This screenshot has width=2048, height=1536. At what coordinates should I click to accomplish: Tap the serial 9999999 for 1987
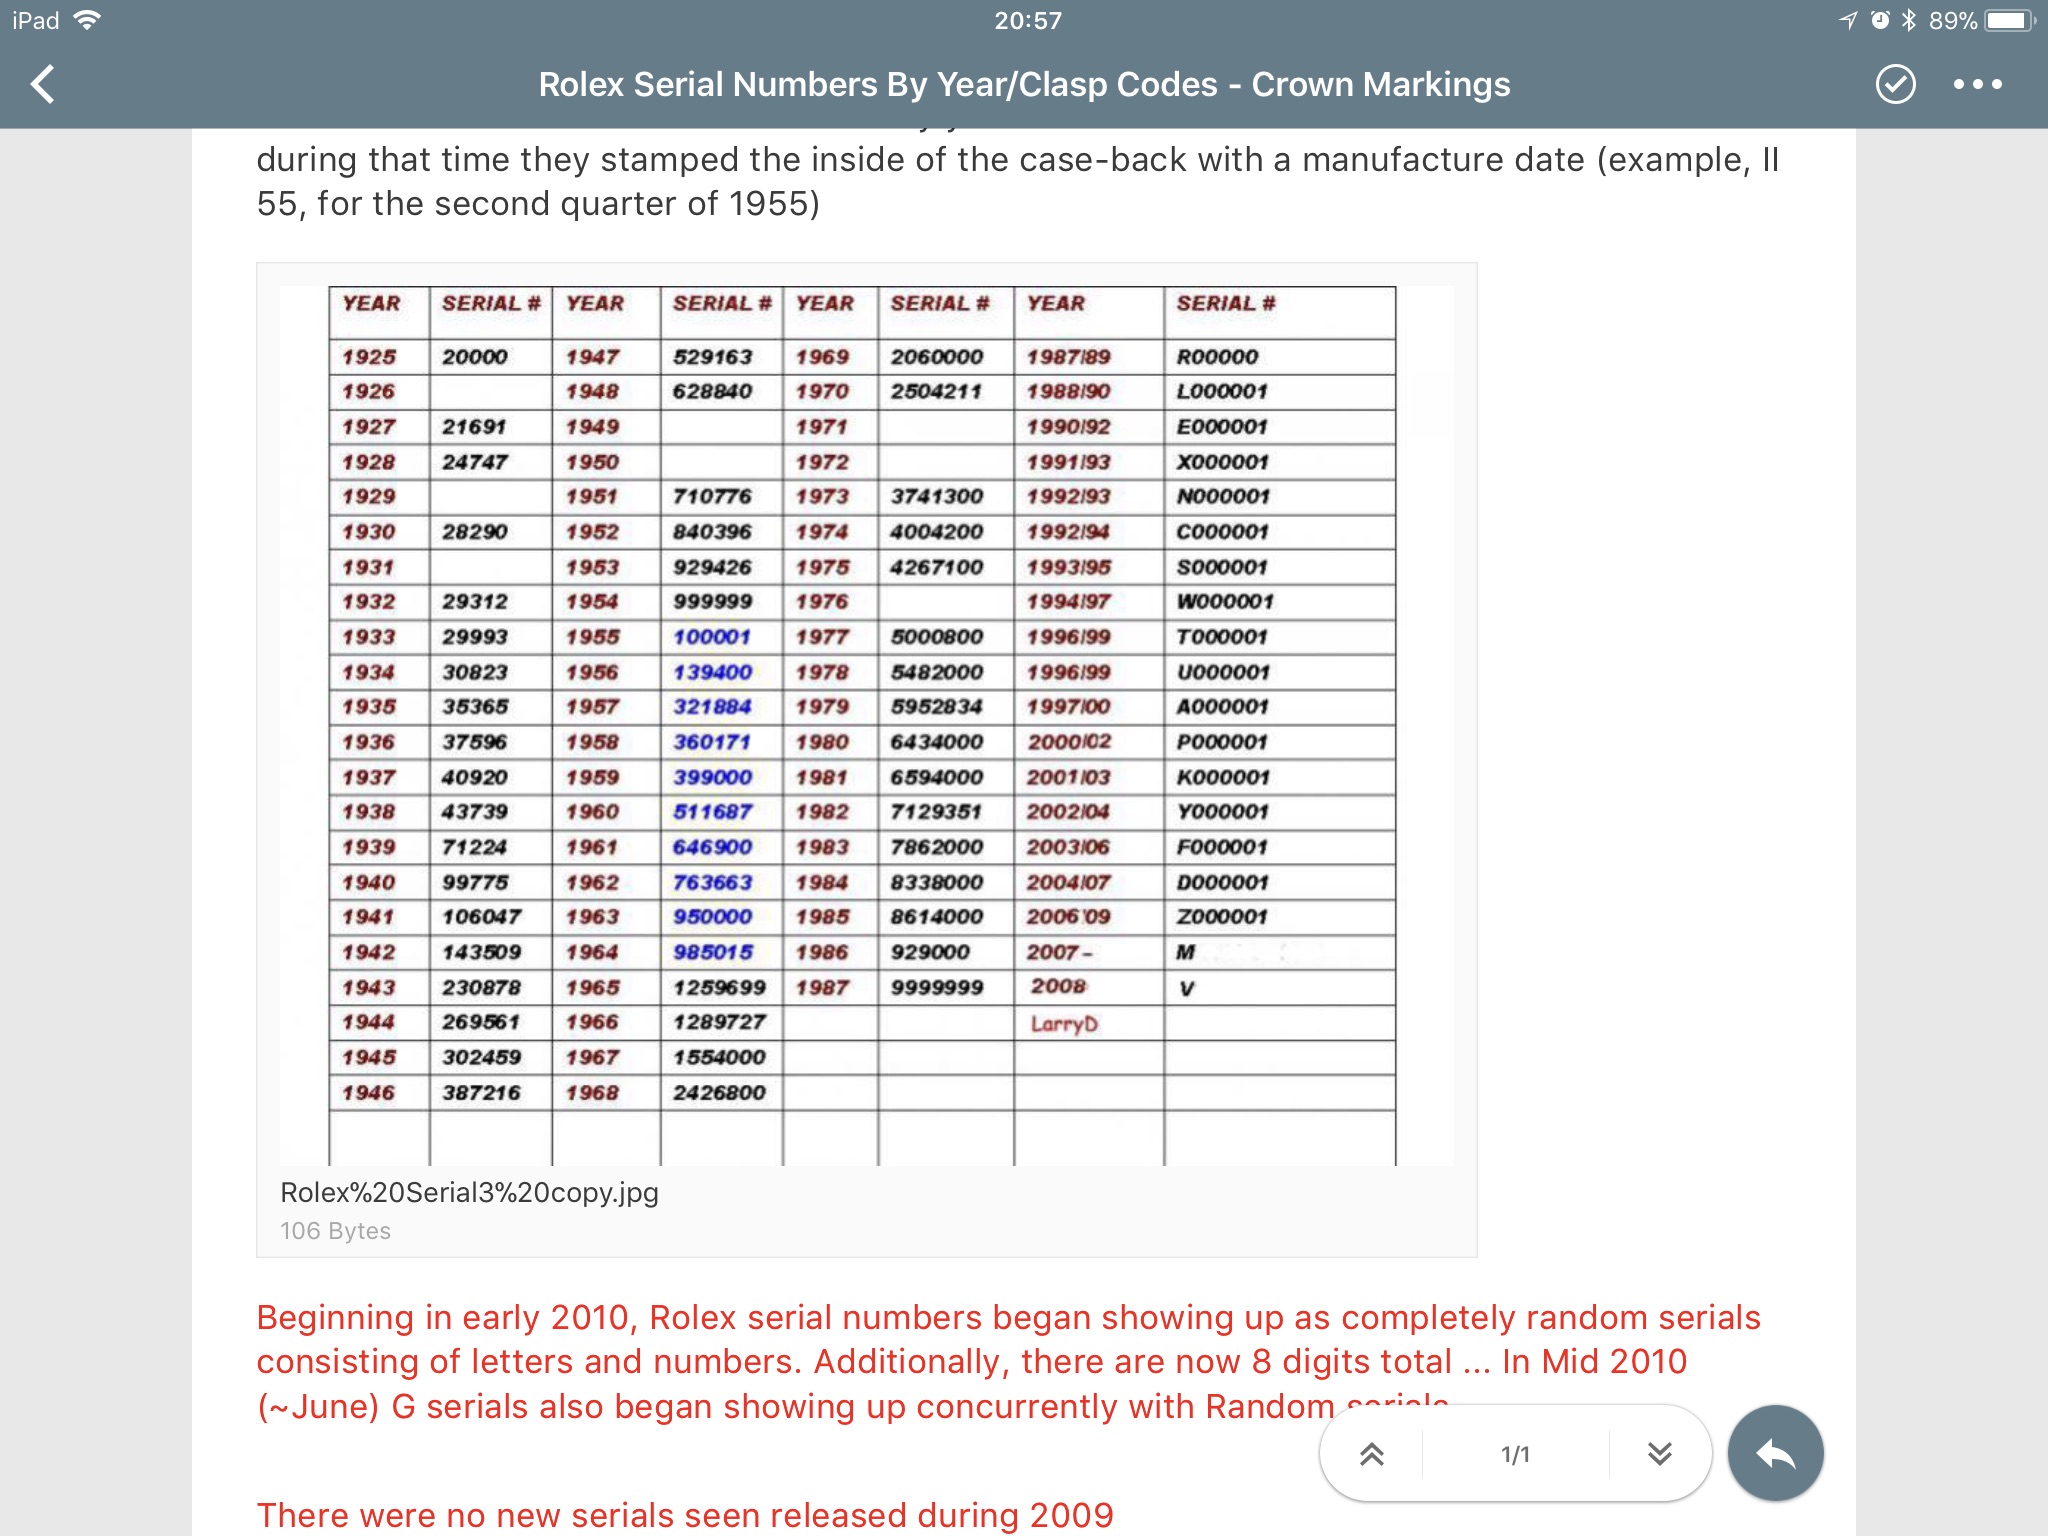pos(937,988)
